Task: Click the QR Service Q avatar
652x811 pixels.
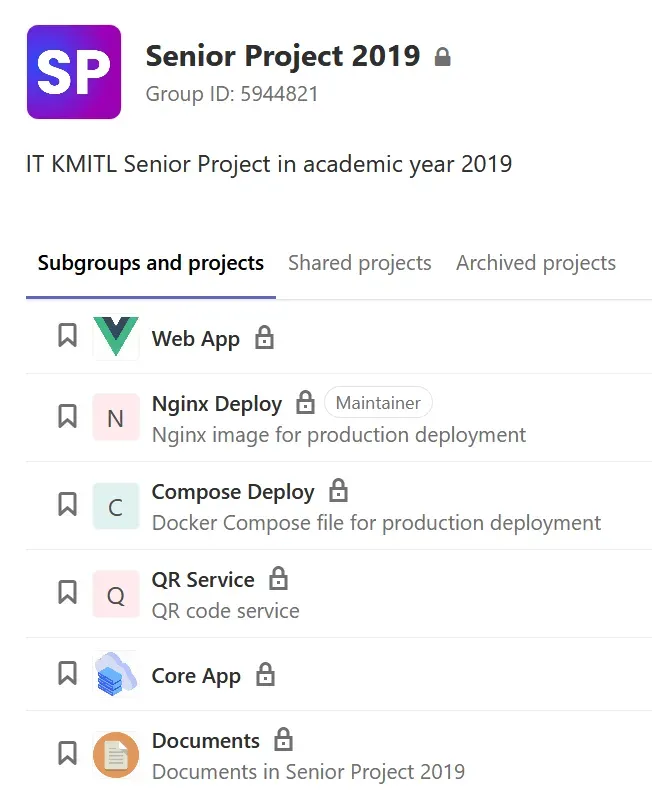Action: (x=116, y=594)
